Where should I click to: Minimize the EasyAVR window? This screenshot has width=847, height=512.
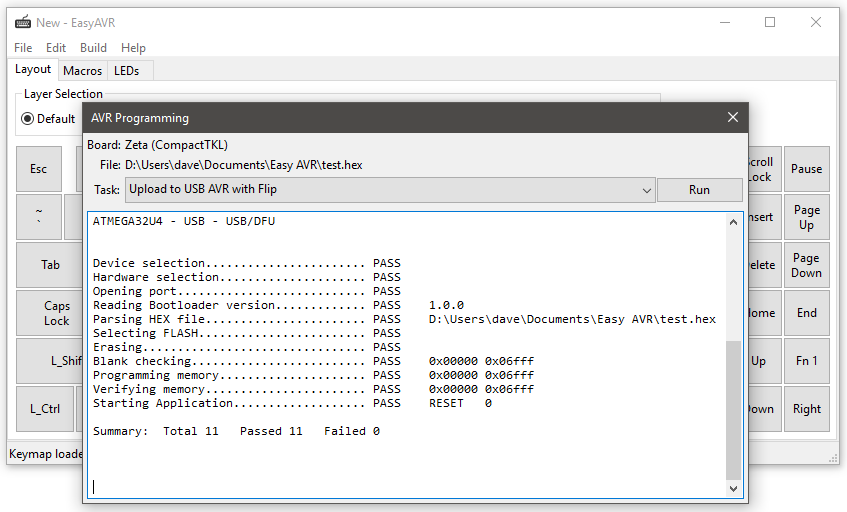[x=725, y=22]
